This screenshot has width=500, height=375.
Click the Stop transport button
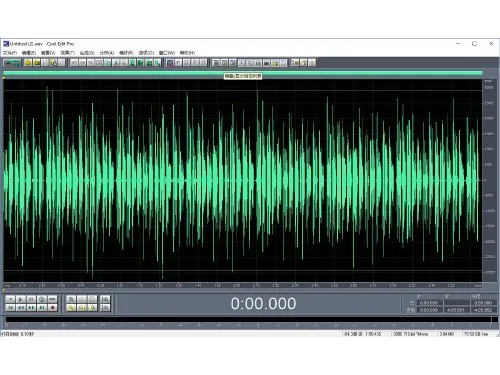(x=10, y=299)
